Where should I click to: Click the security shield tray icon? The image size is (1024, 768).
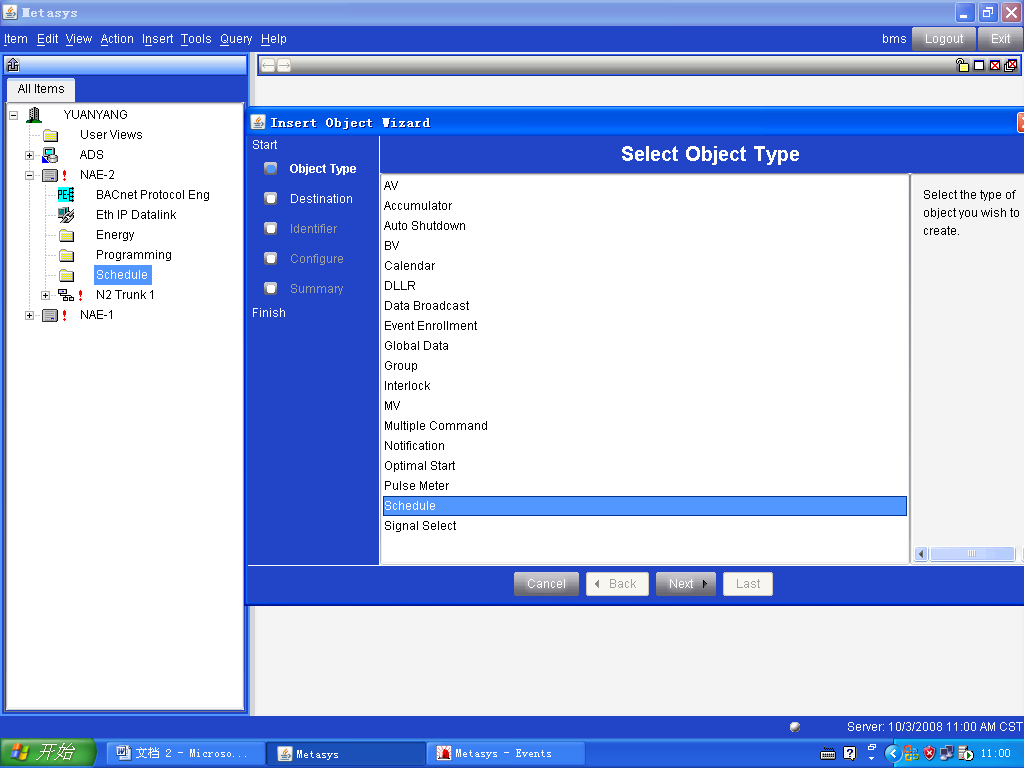pyautogui.click(x=929, y=753)
